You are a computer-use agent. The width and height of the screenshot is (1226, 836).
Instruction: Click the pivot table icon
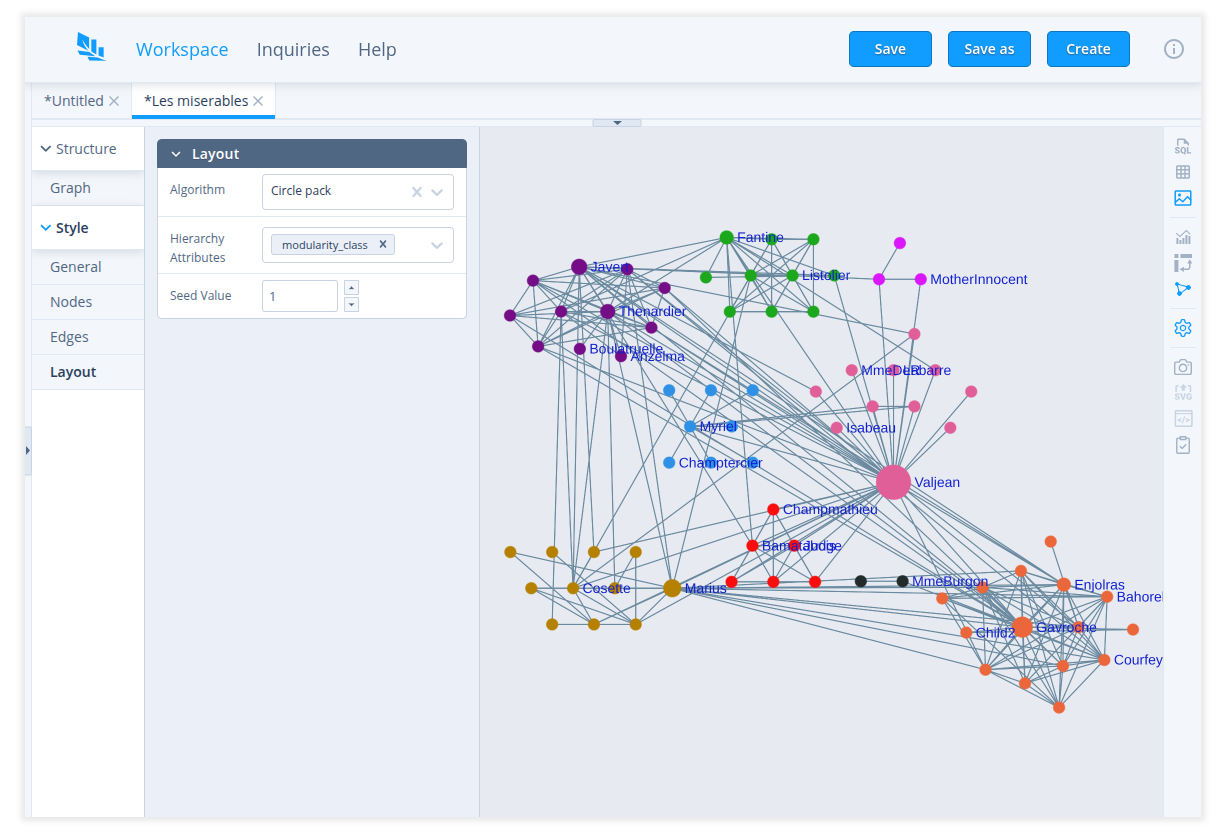pyautogui.click(x=1183, y=263)
